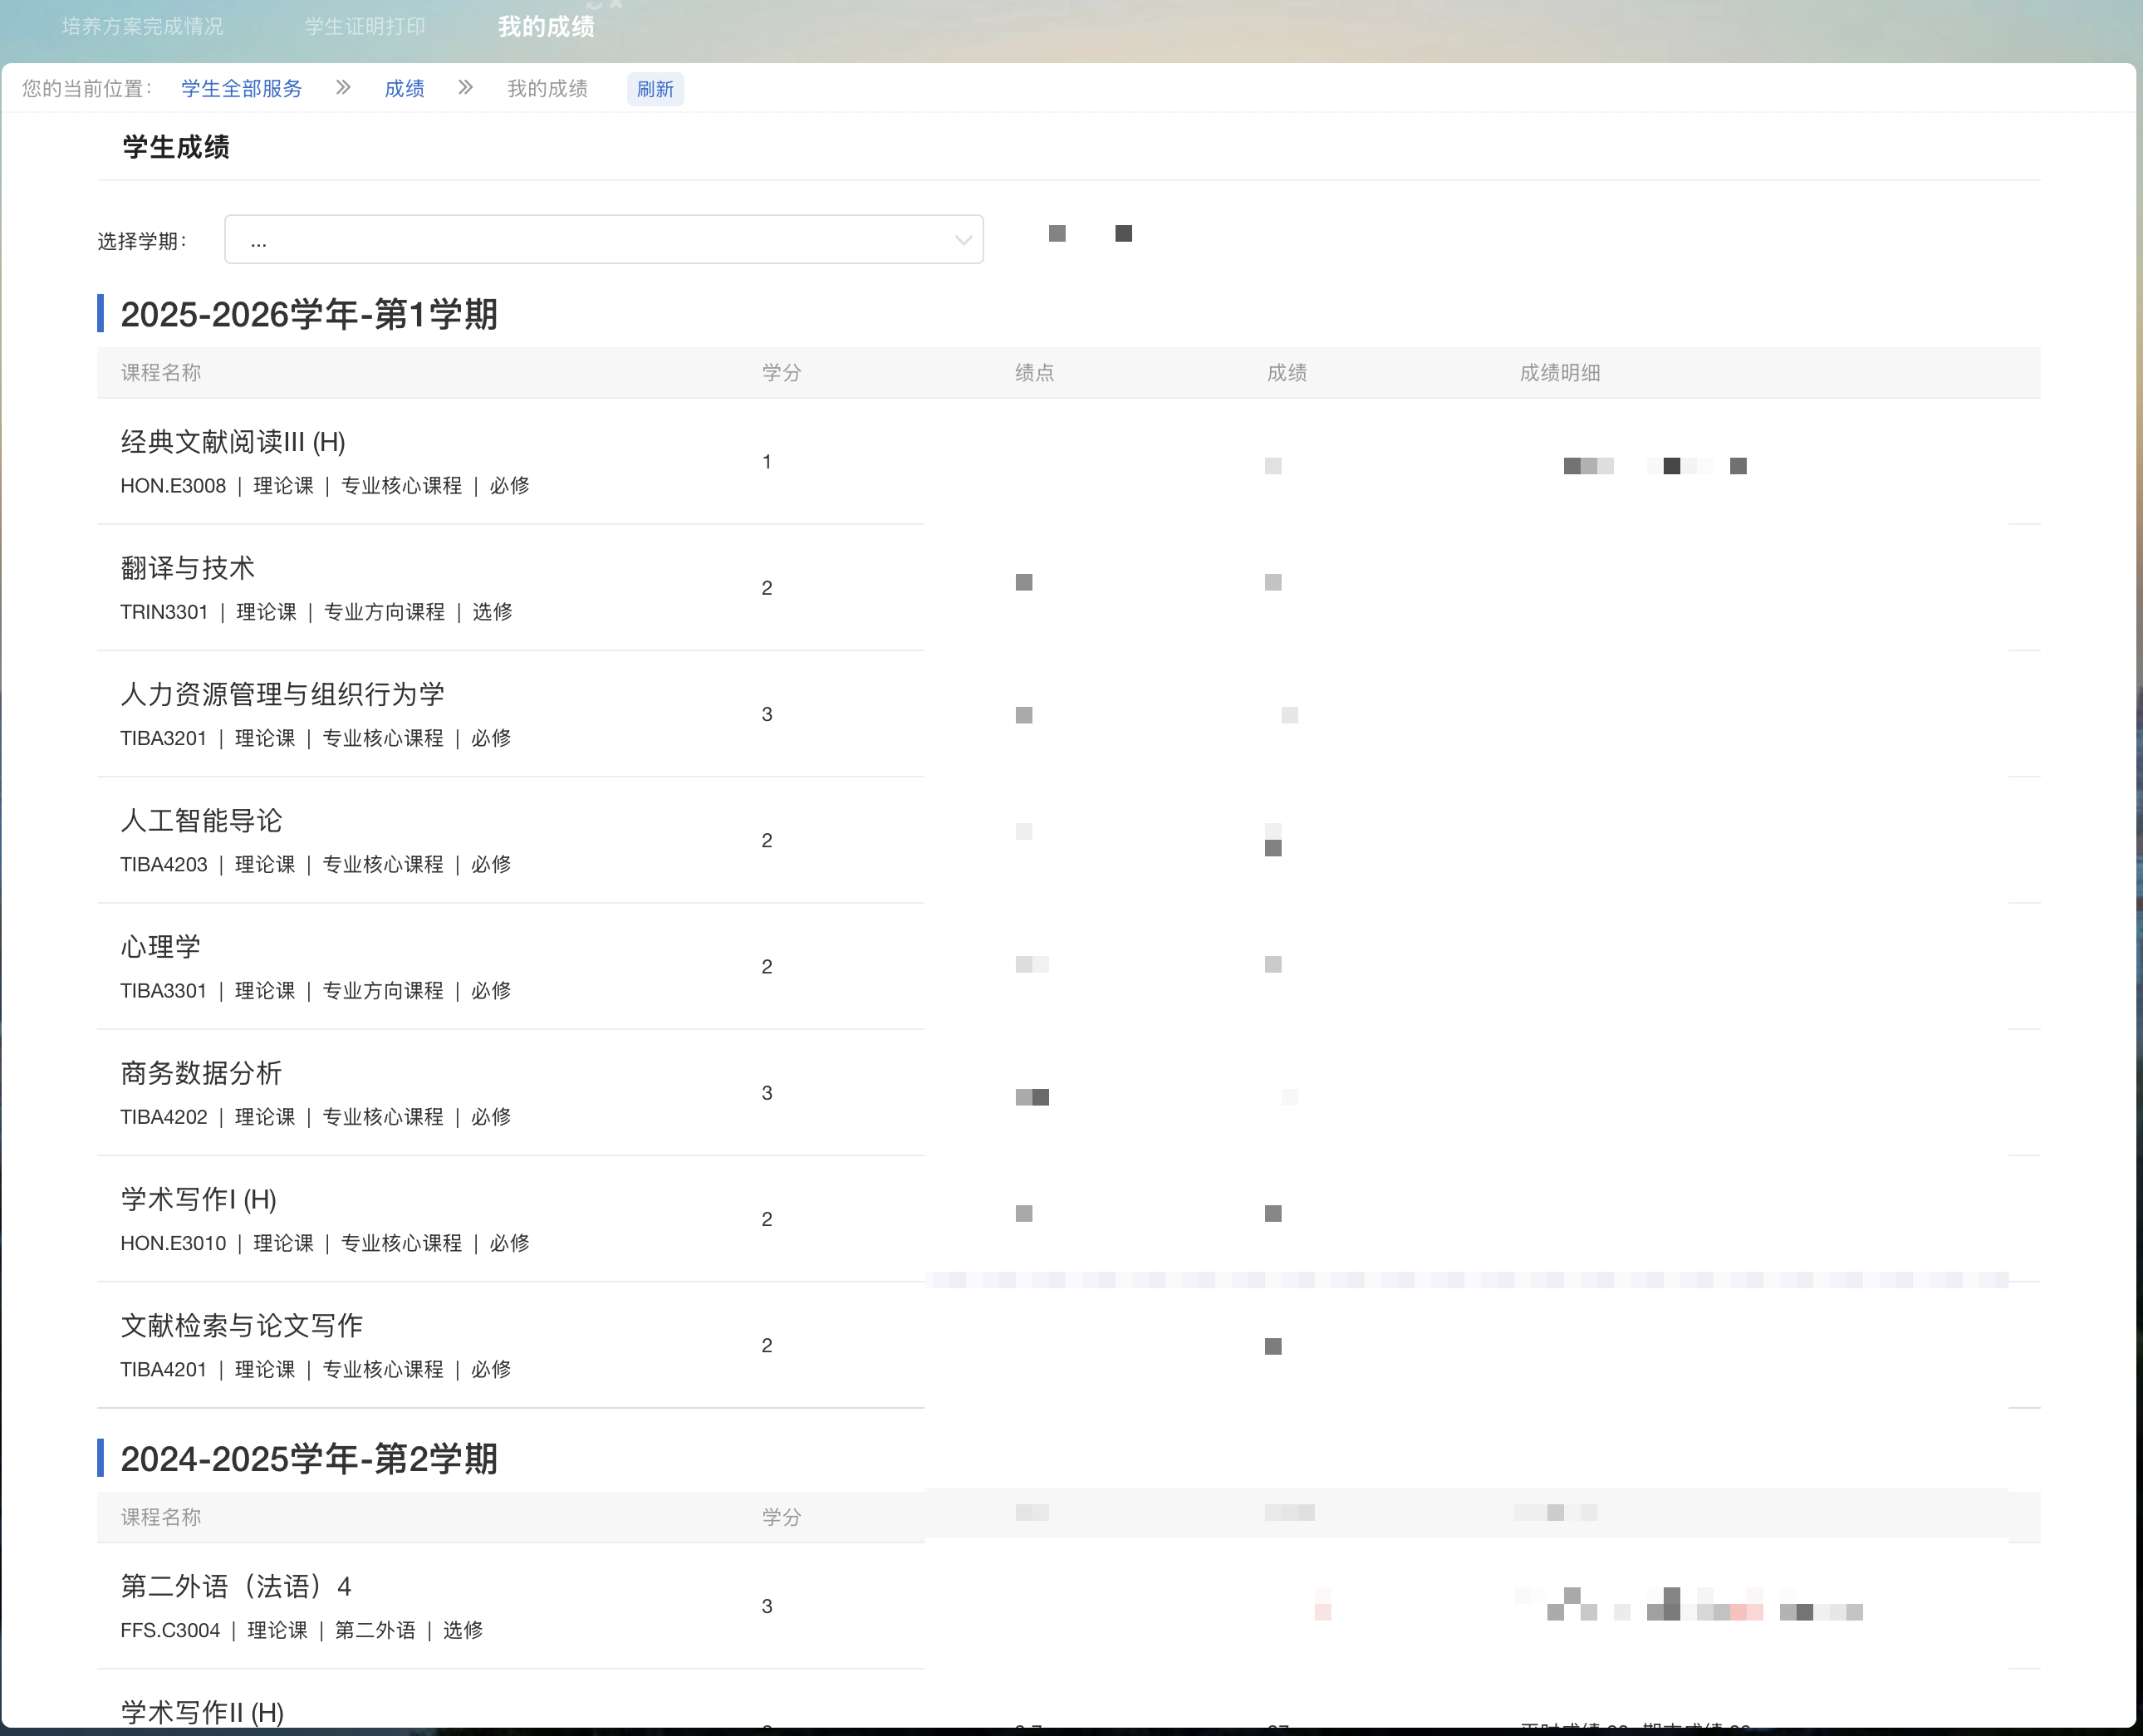Click the second breadcrumb separator chevron
Image resolution: width=2143 pixels, height=1736 pixels.
(x=464, y=88)
